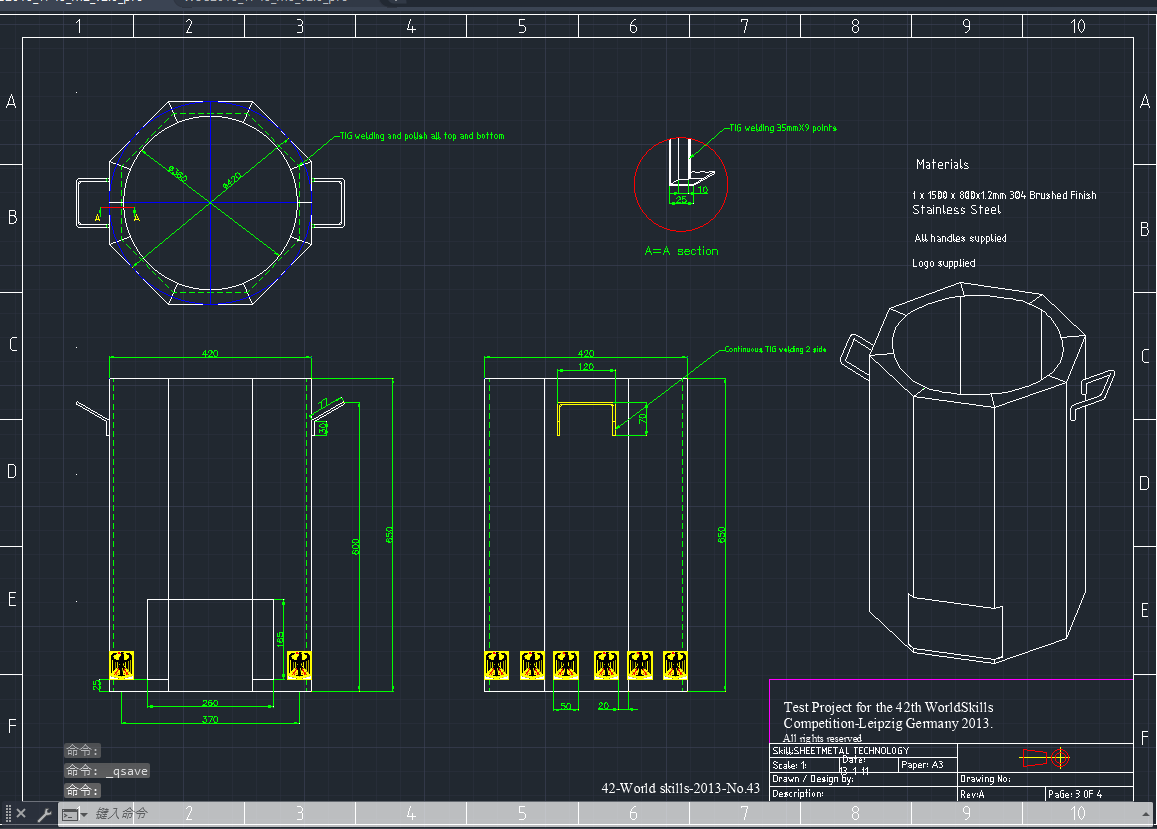This screenshot has height=829, width=1157.
Task: Close the command line window
Action: point(21,813)
